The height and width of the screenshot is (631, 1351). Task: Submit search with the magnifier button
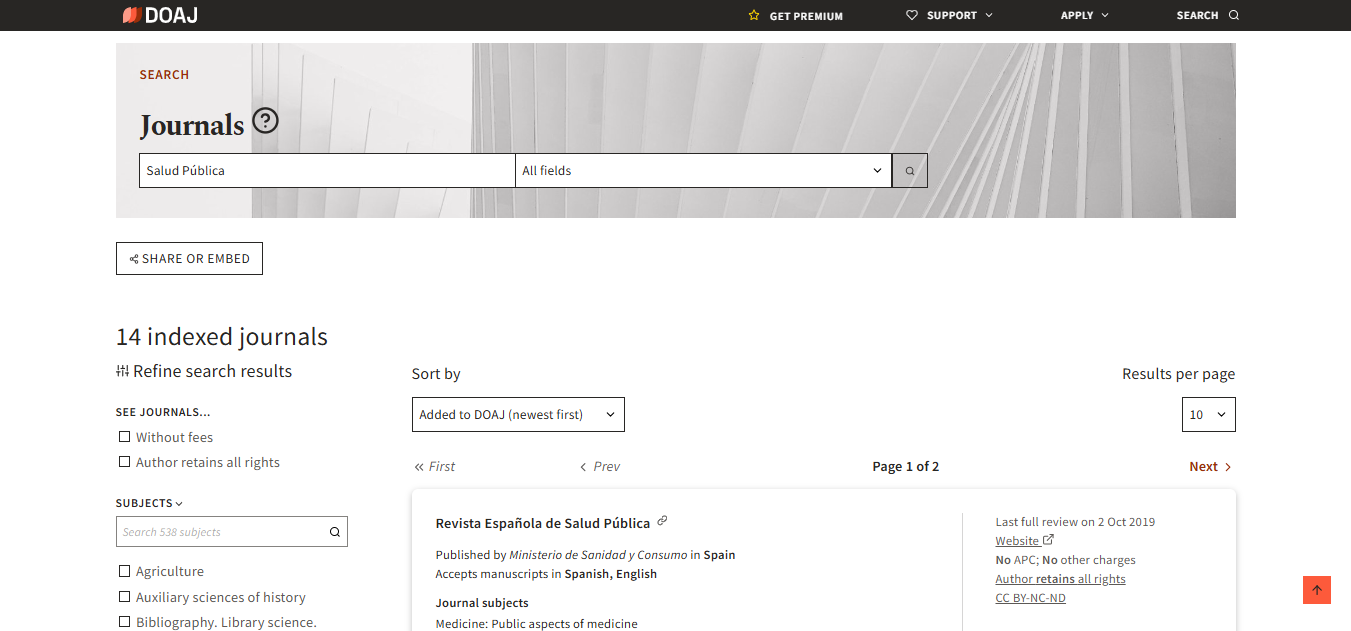click(x=910, y=171)
